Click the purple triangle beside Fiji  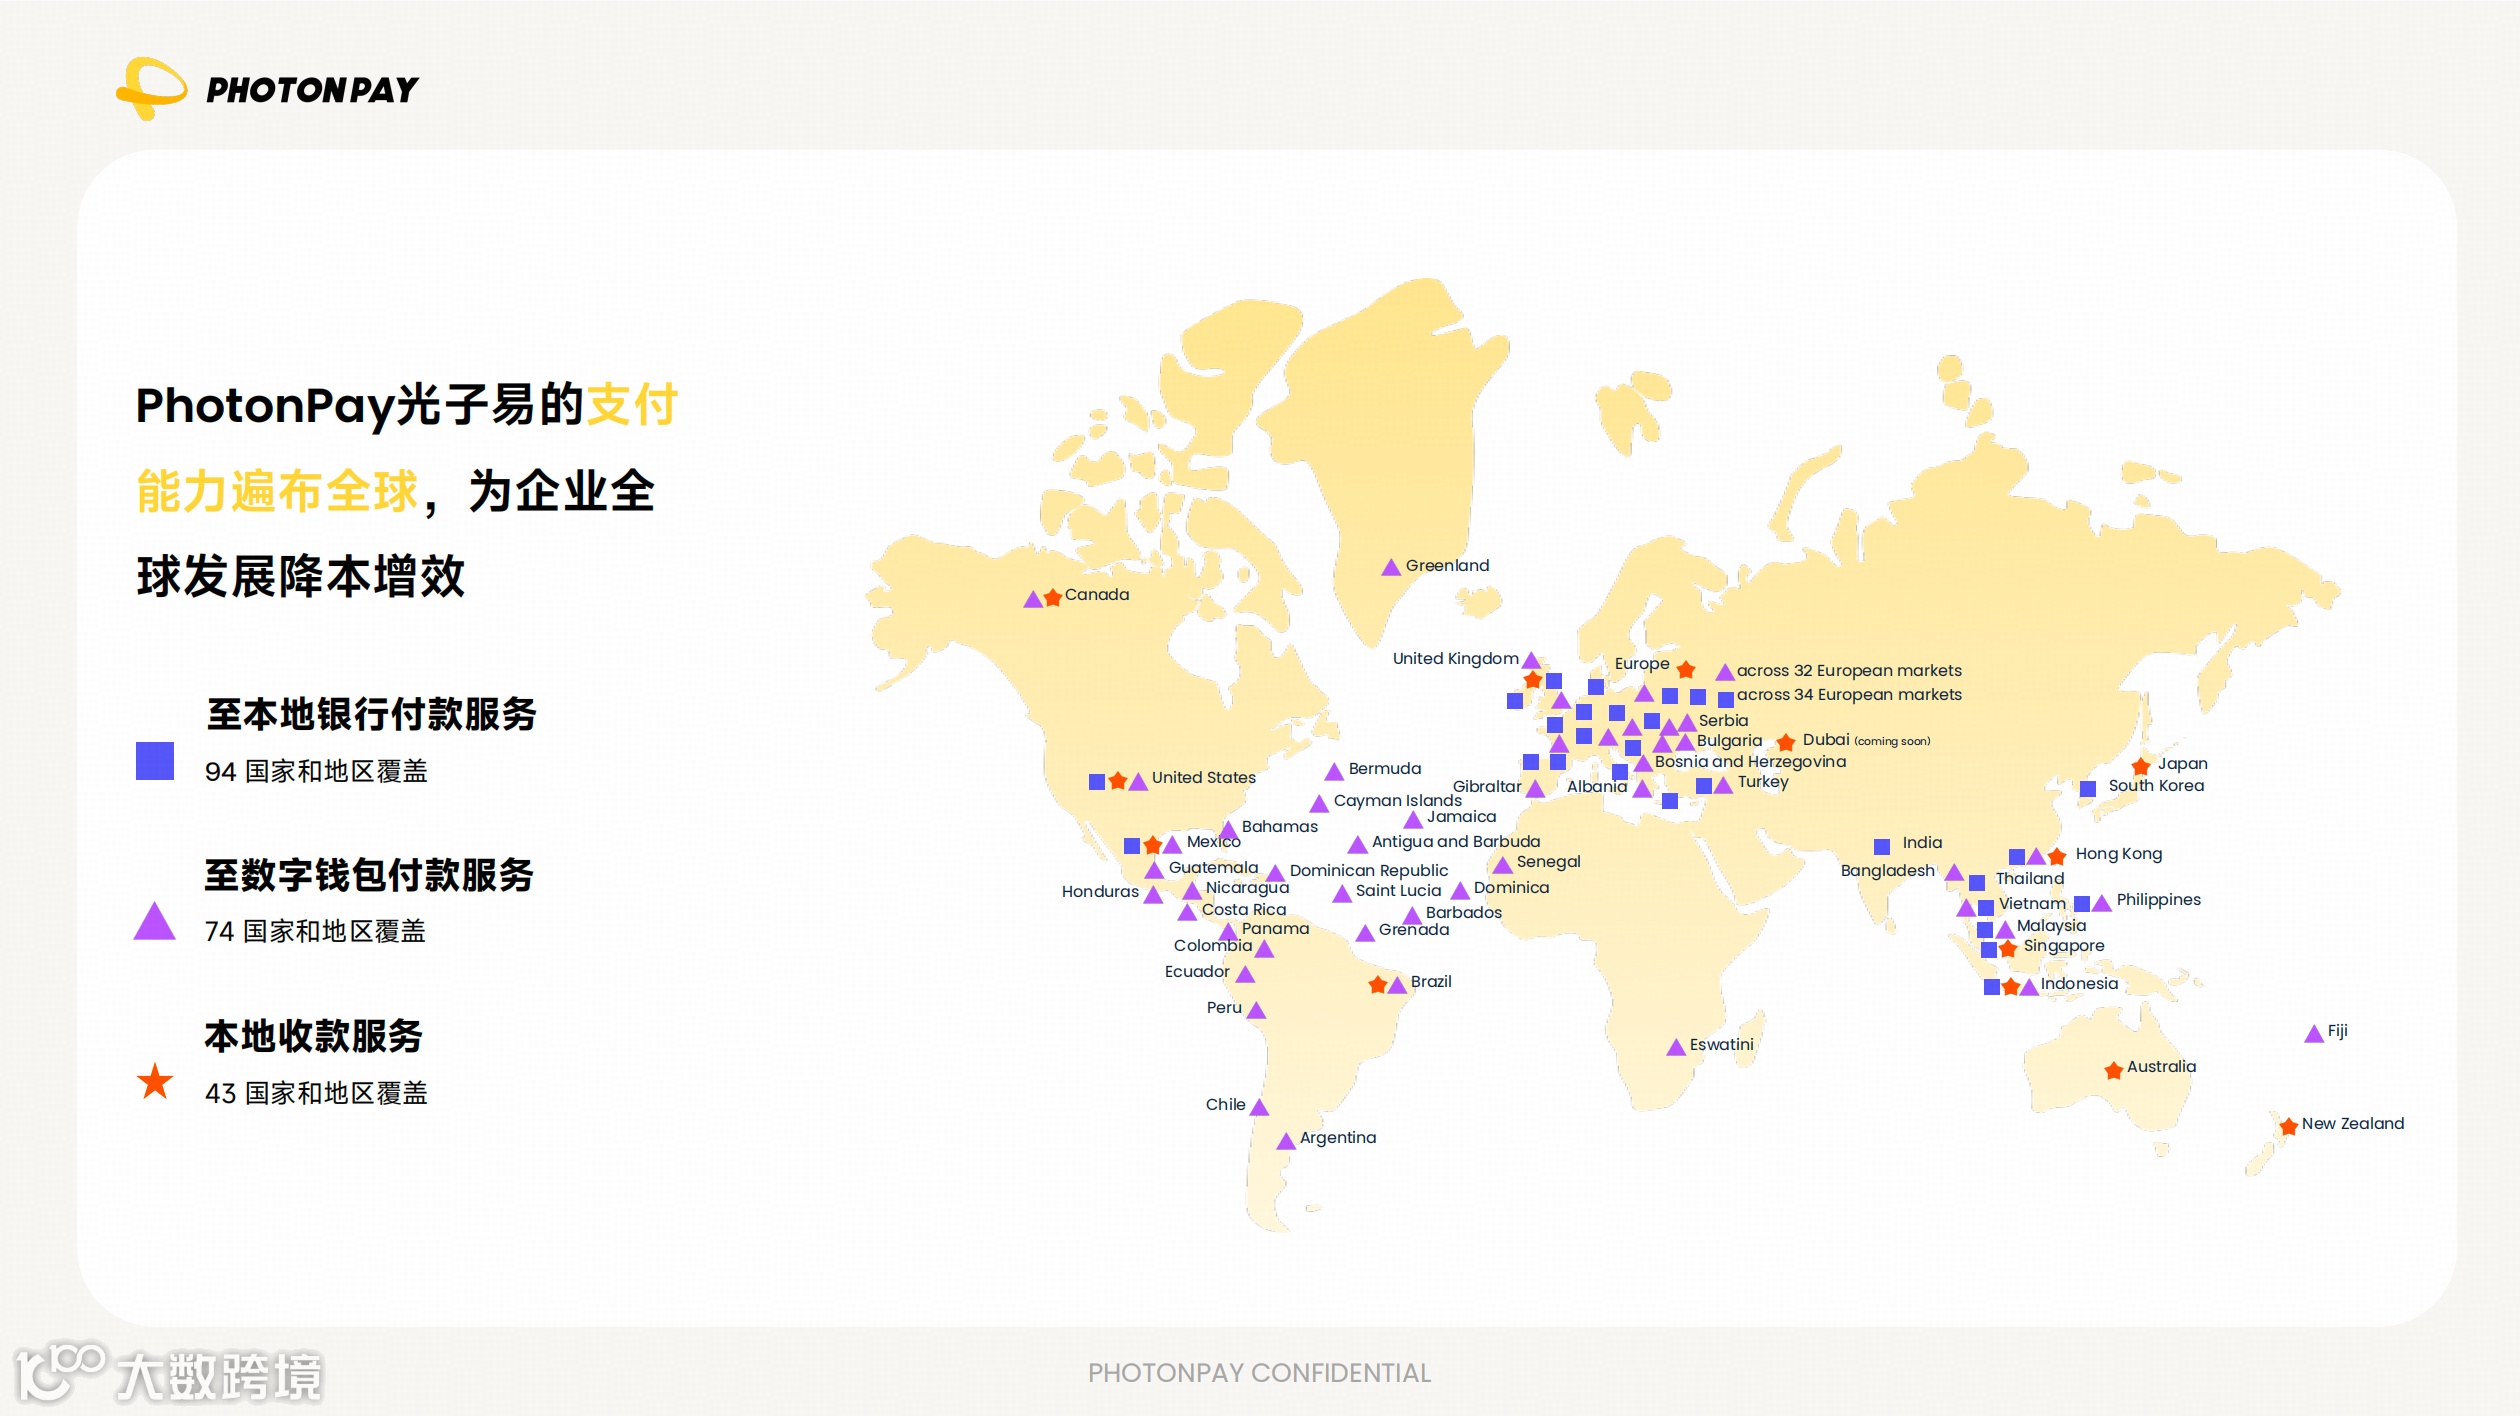point(2313,1034)
